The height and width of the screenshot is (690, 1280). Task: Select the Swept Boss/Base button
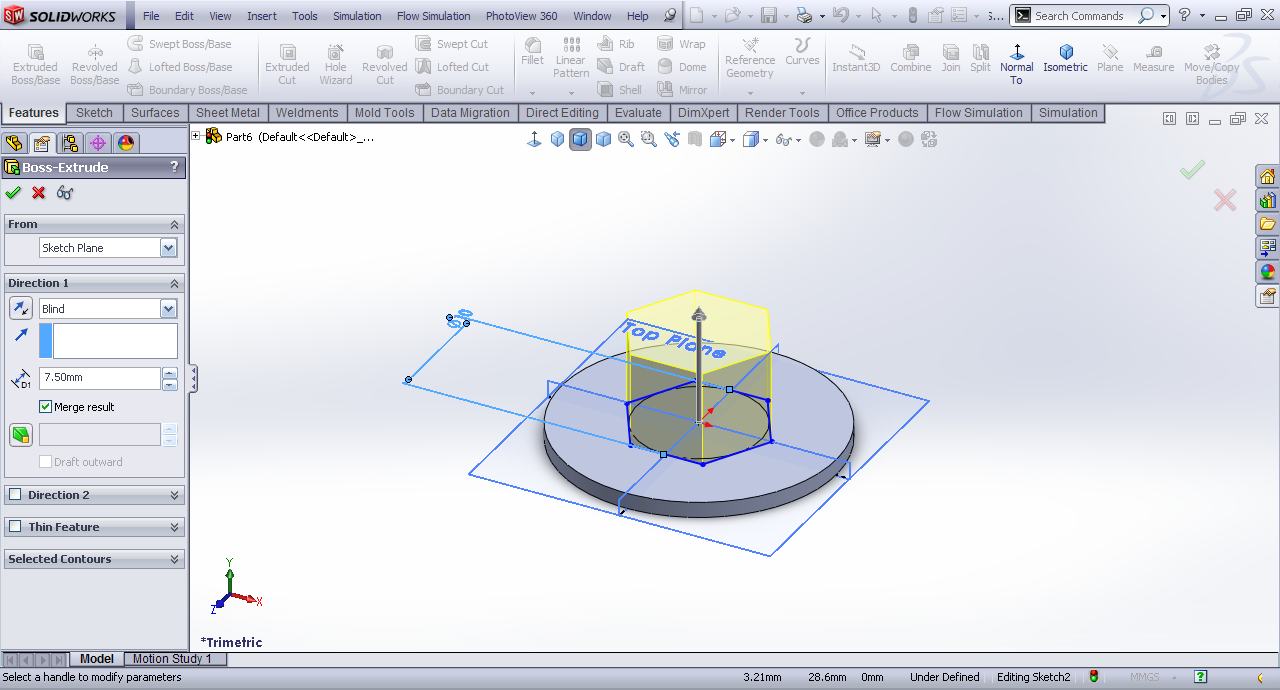pyautogui.click(x=180, y=44)
